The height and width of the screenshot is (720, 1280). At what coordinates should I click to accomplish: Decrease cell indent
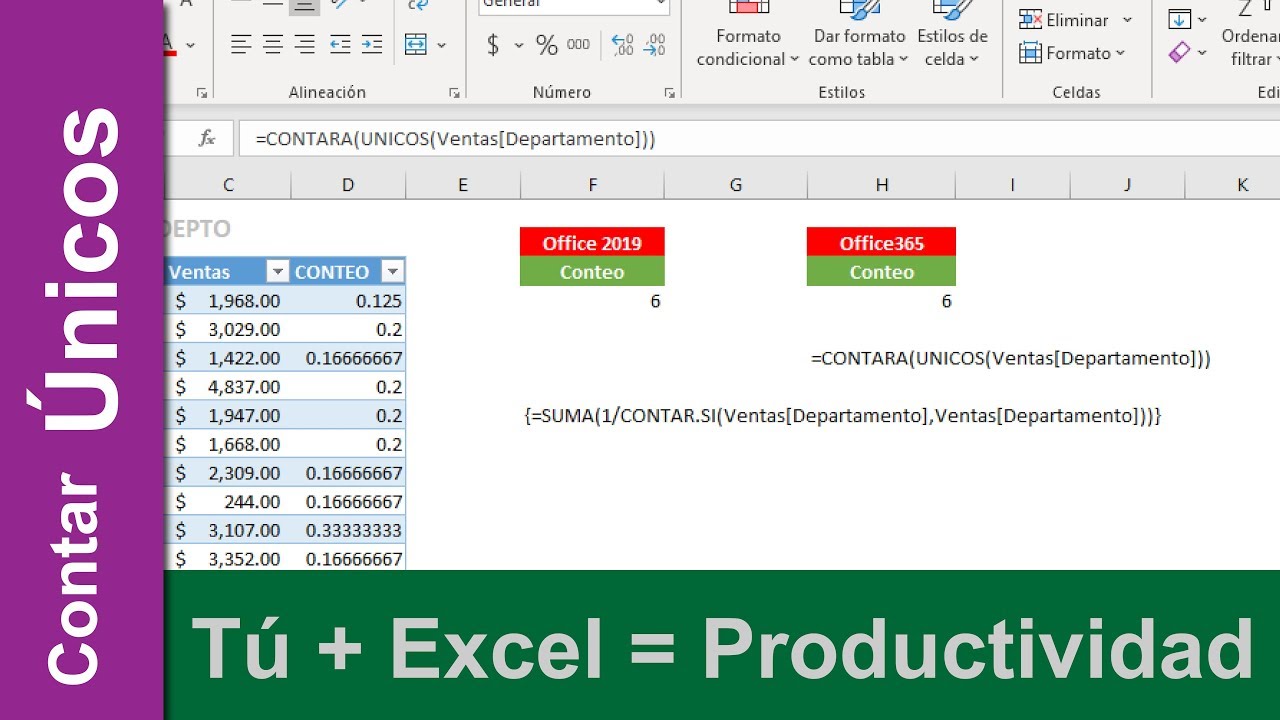pyautogui.click(x=340, y=45)
